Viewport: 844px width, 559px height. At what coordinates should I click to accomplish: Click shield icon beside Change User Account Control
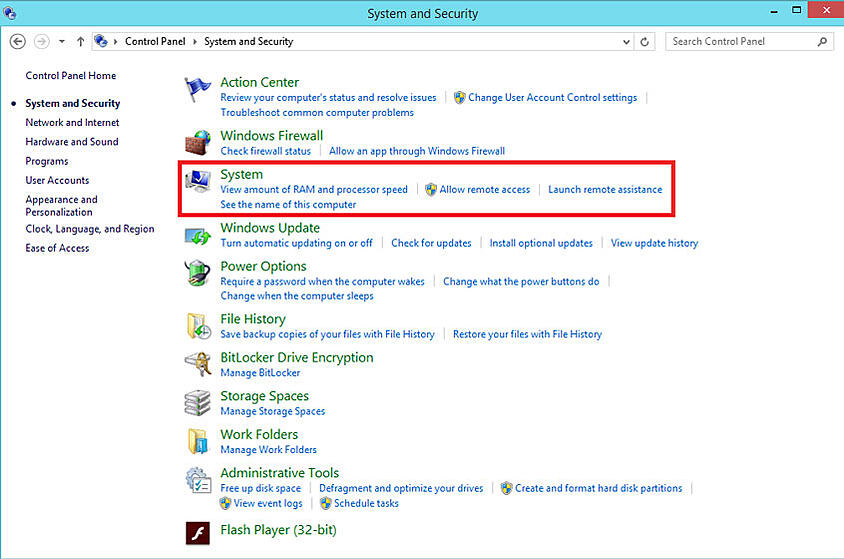pos(460,97)
